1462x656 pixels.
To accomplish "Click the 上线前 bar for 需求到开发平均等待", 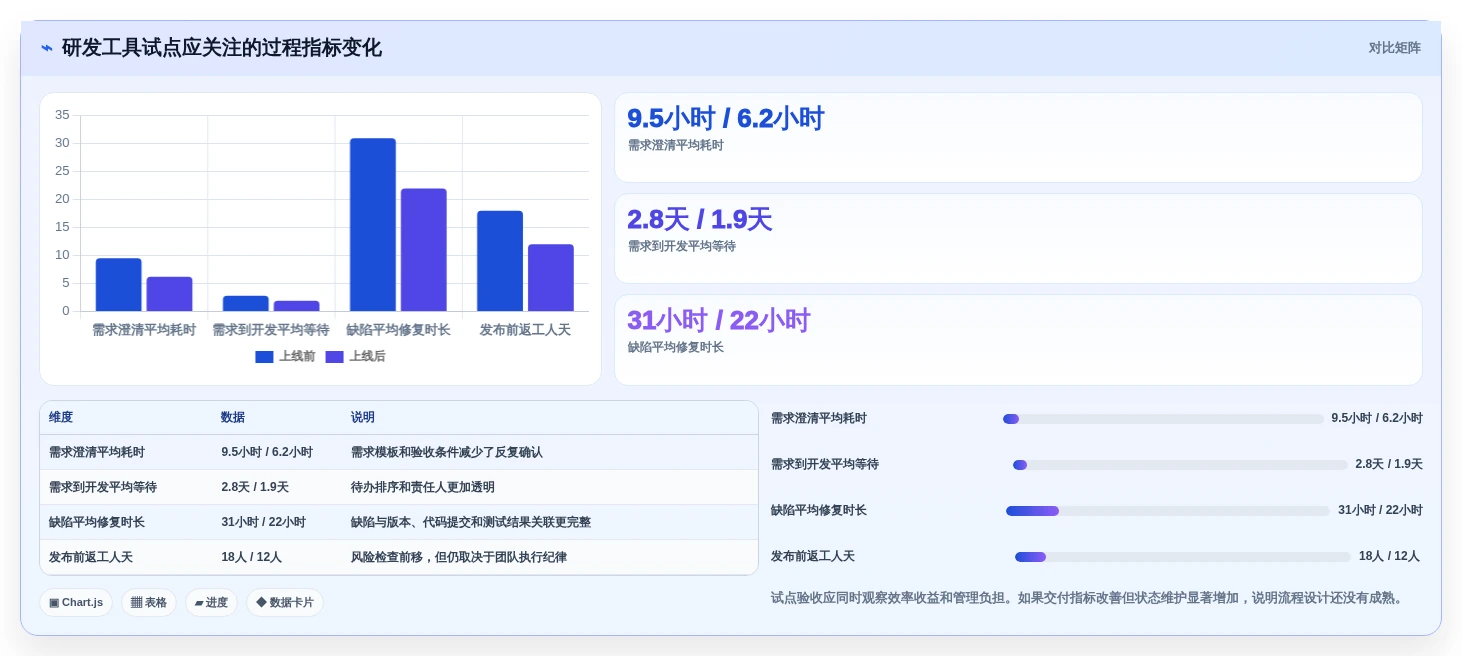I will [245, 303].
